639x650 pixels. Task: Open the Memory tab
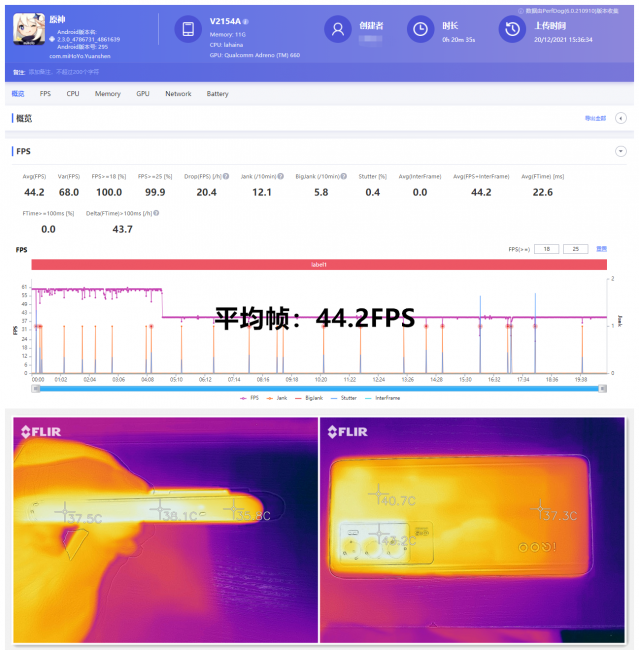(107, 94)
